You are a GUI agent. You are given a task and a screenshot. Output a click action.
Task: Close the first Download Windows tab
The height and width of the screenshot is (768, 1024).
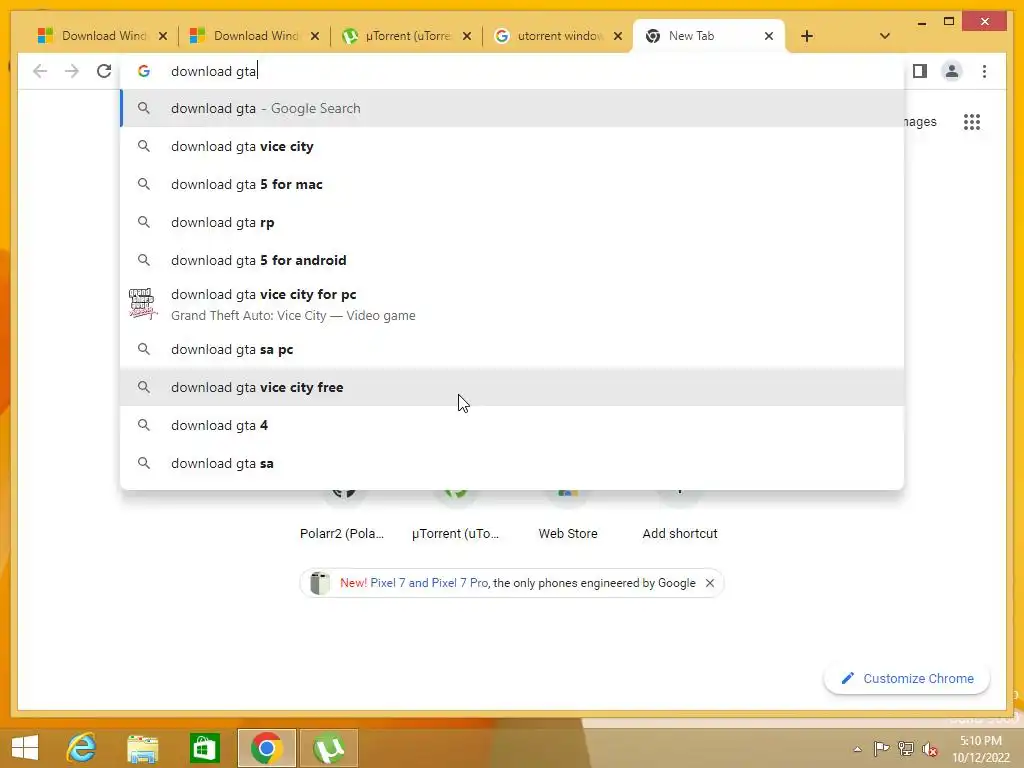pyautogui.click(x=163, y=36)
